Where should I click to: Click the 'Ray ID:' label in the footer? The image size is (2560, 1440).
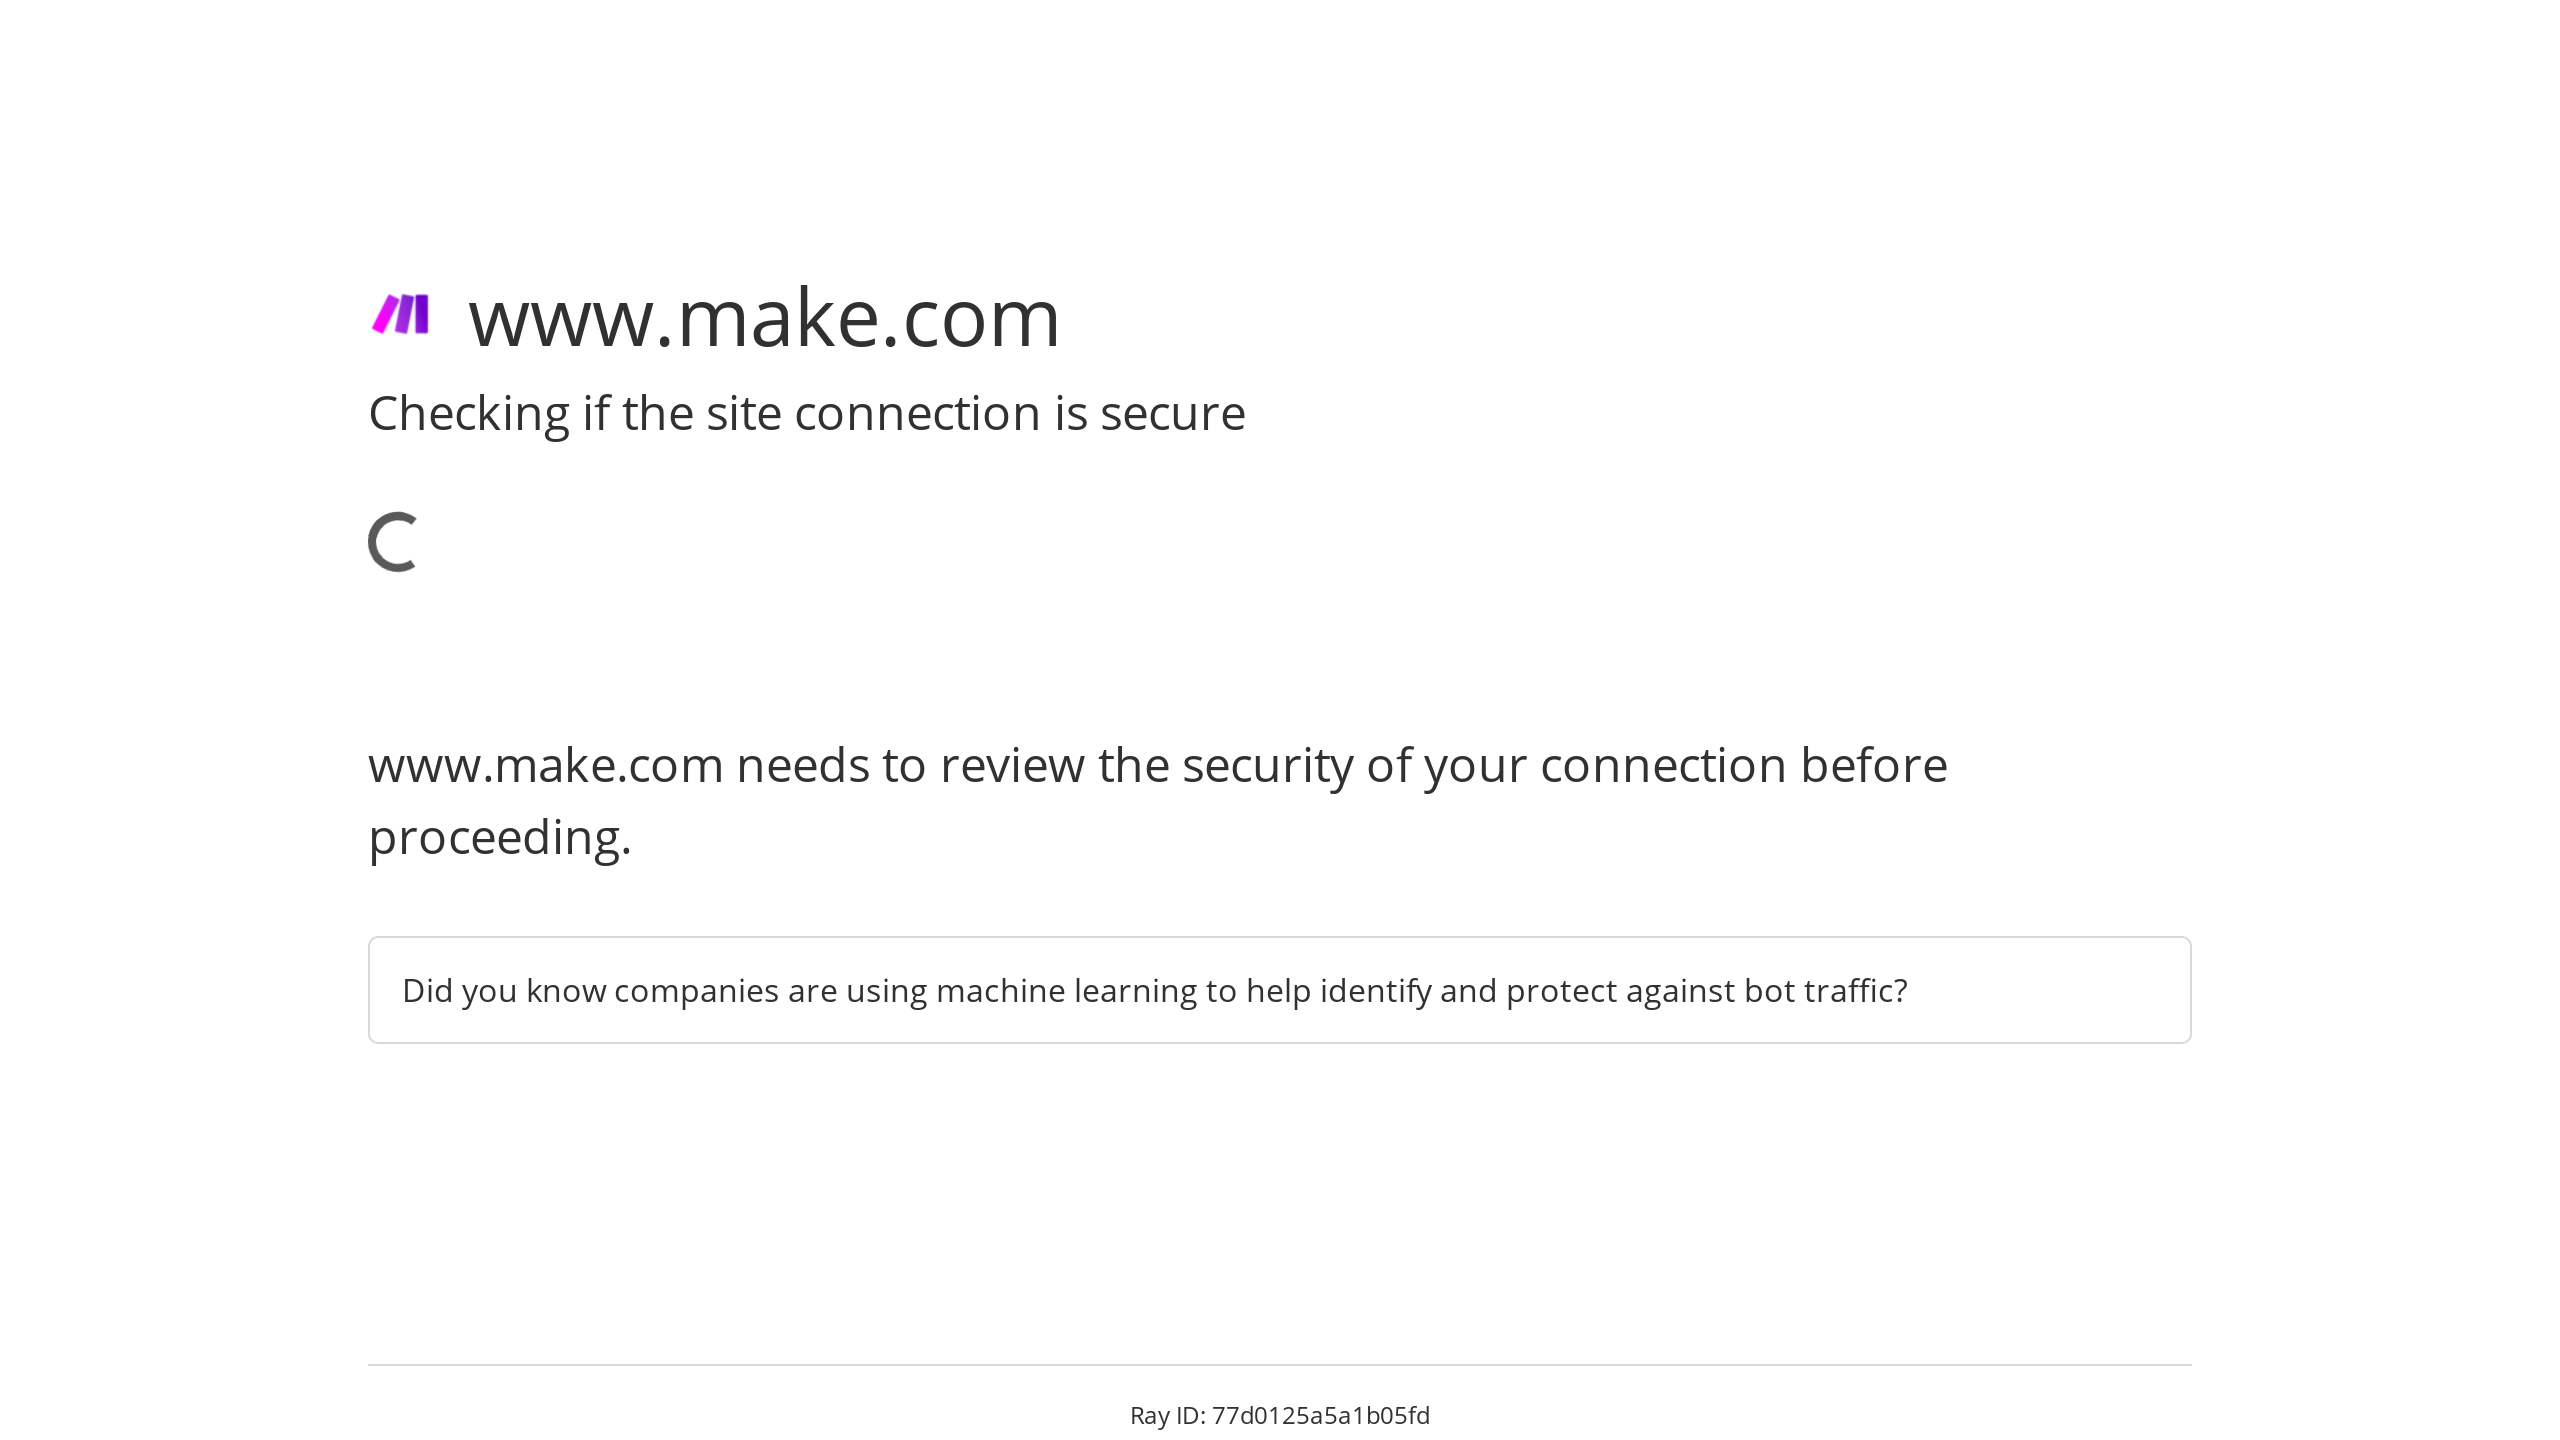(1167, 1416)
